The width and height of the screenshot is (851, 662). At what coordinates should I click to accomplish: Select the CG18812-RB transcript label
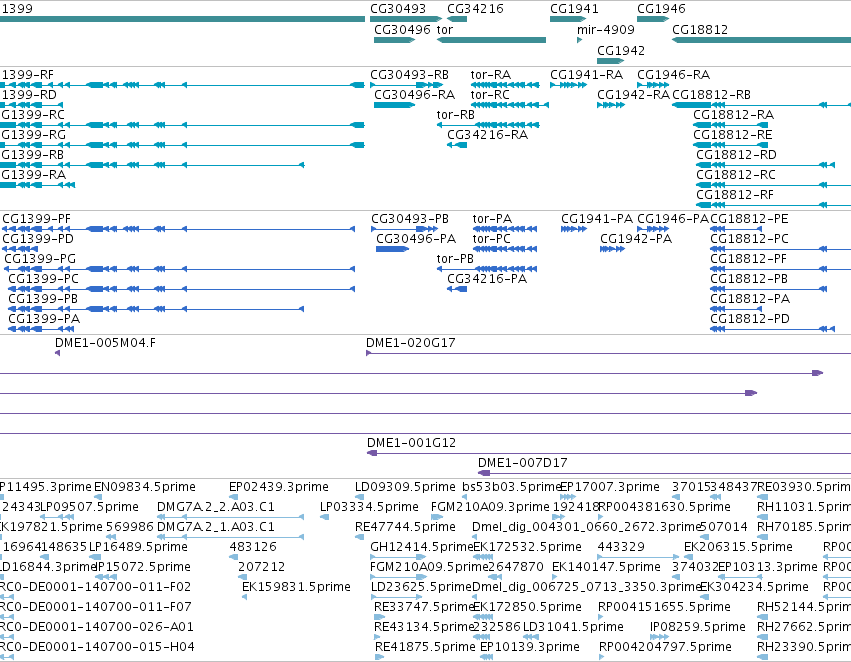point(712,94)
